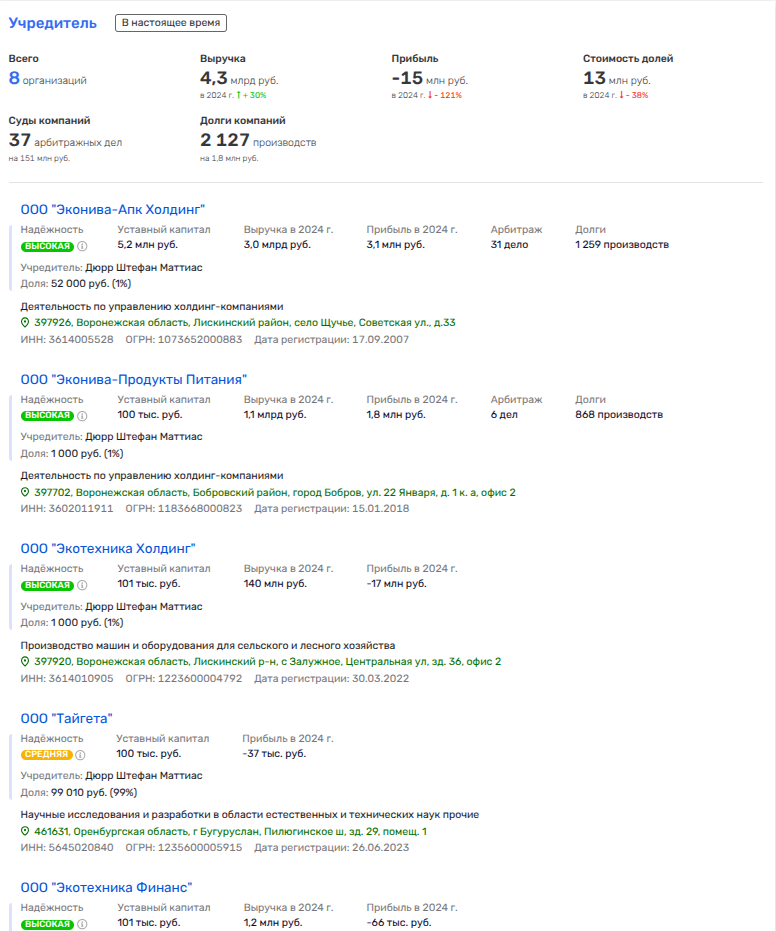Click the СРЕДНЯЯ reliability badge for Тайгета

click(x=47, y=755)
